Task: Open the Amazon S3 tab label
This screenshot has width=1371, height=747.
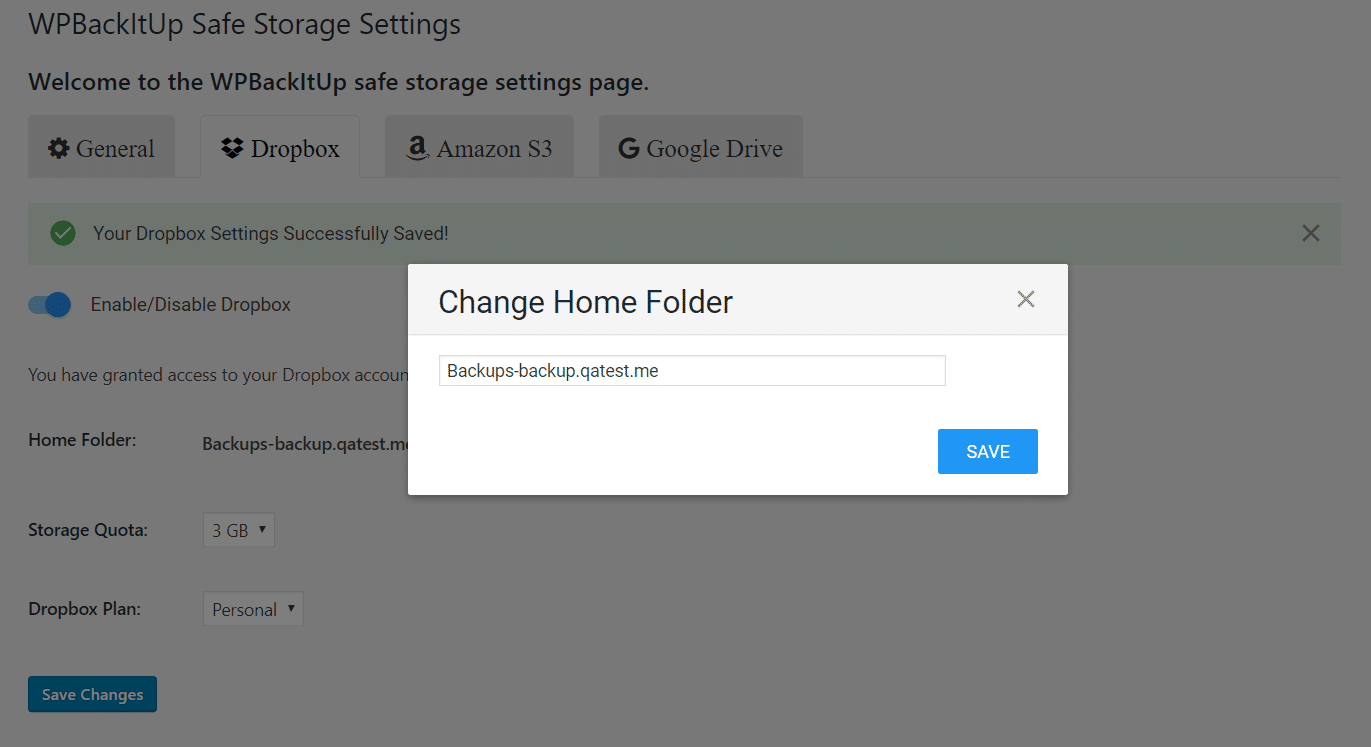Action: click(494, 149)
